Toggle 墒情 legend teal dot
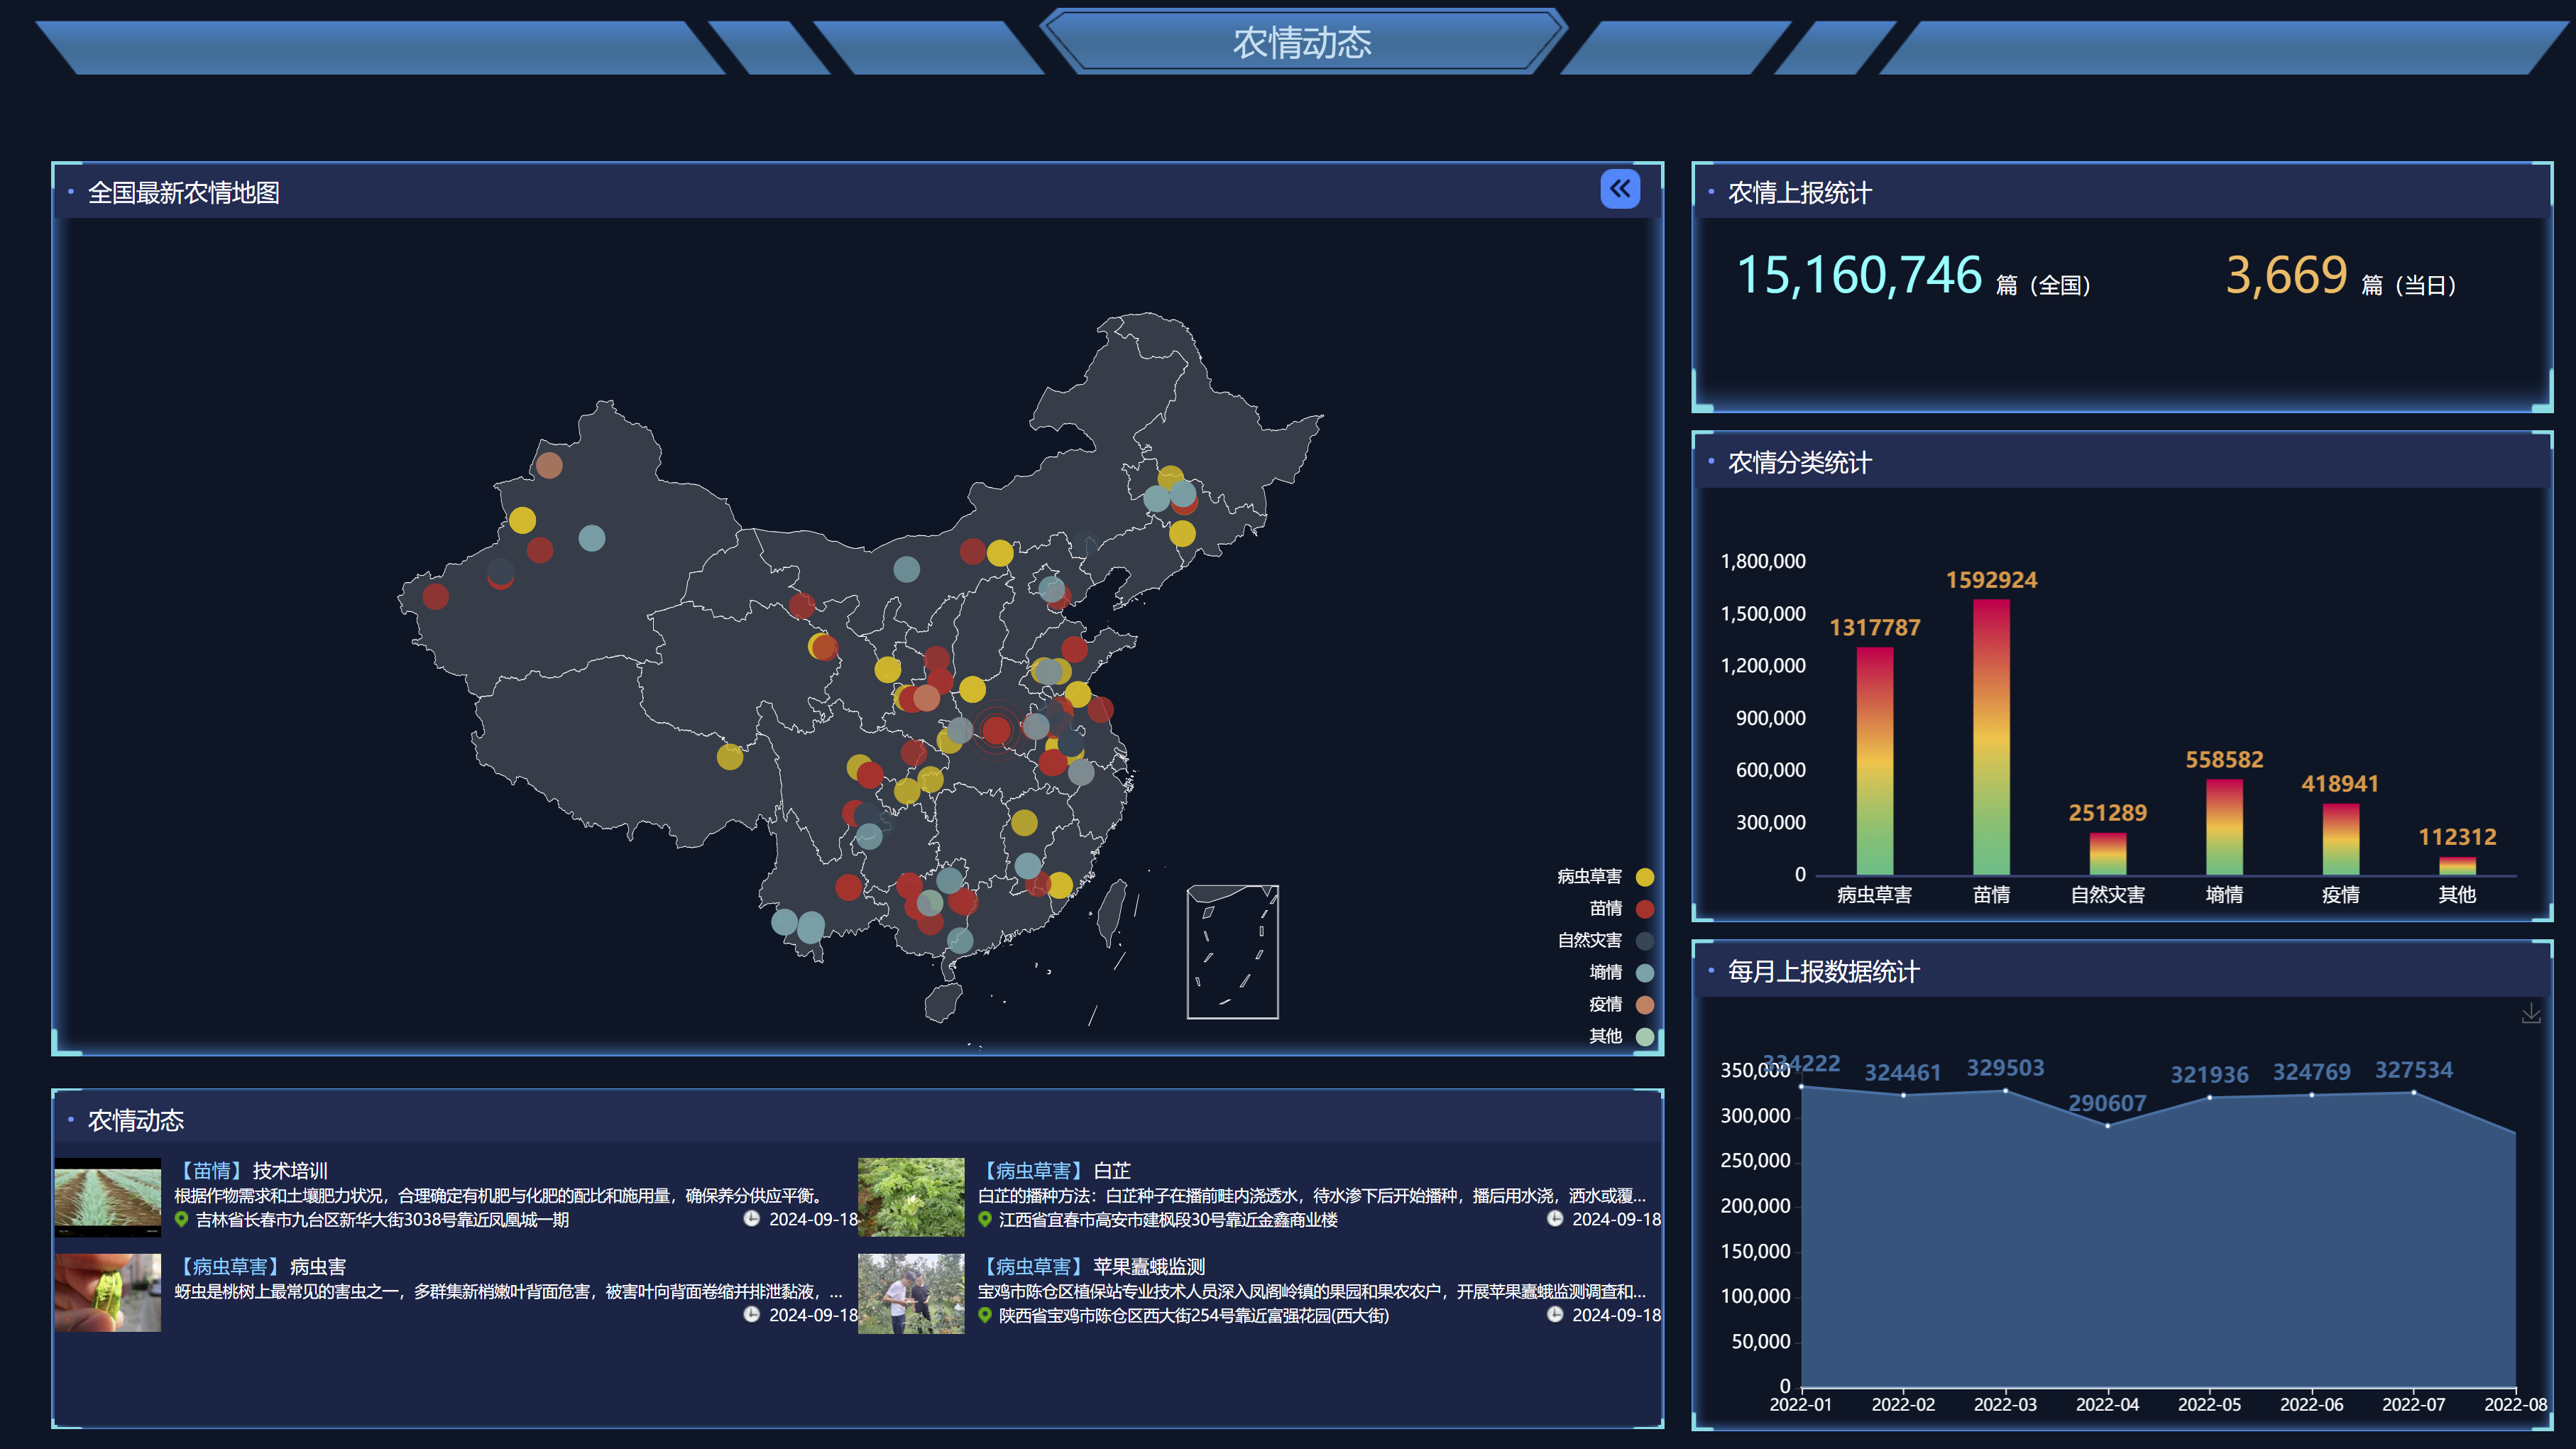The height and width of the screenshot is (1449, 2576). [x=1644, y=973]
